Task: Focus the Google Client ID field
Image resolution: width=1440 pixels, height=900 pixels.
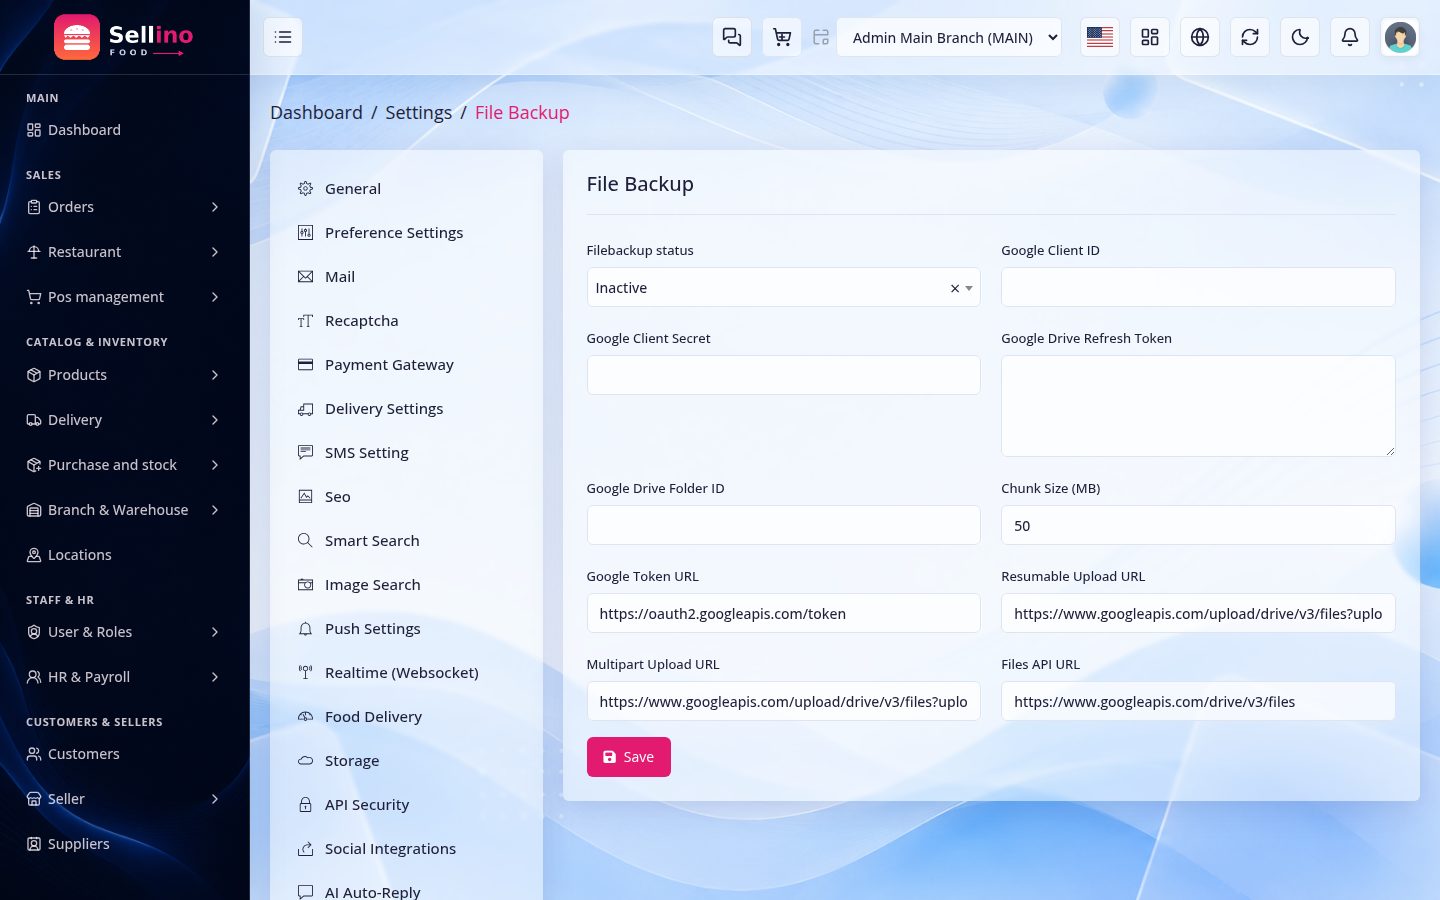Action: [x=1198, y=287]
